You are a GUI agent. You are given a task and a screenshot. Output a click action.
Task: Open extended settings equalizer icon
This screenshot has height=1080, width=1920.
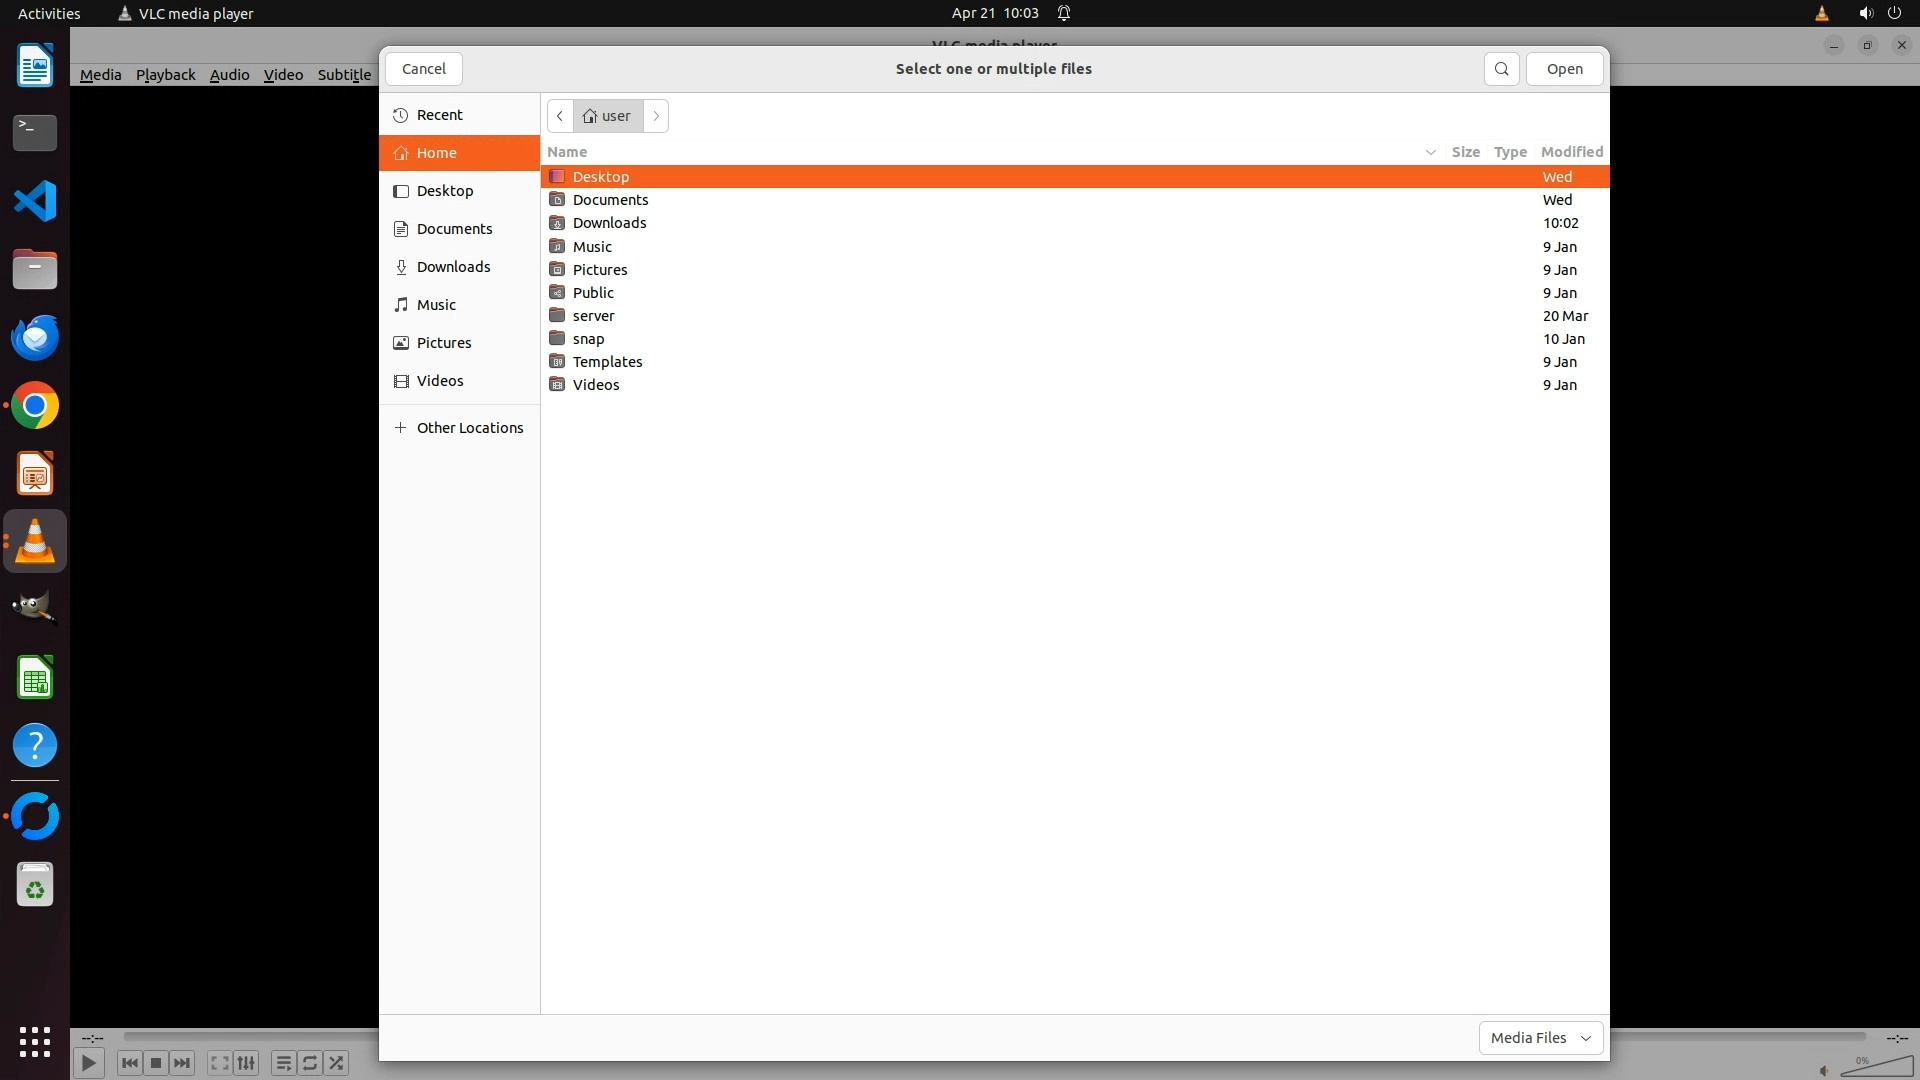(246, 1063)
